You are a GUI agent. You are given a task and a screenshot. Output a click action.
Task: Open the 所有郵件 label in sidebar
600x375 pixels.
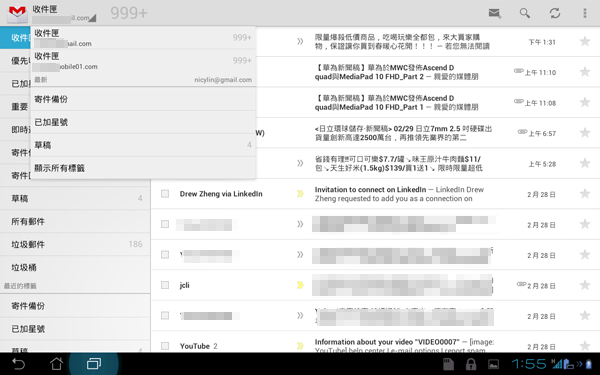pyautogui.click(x=75, y=221)
